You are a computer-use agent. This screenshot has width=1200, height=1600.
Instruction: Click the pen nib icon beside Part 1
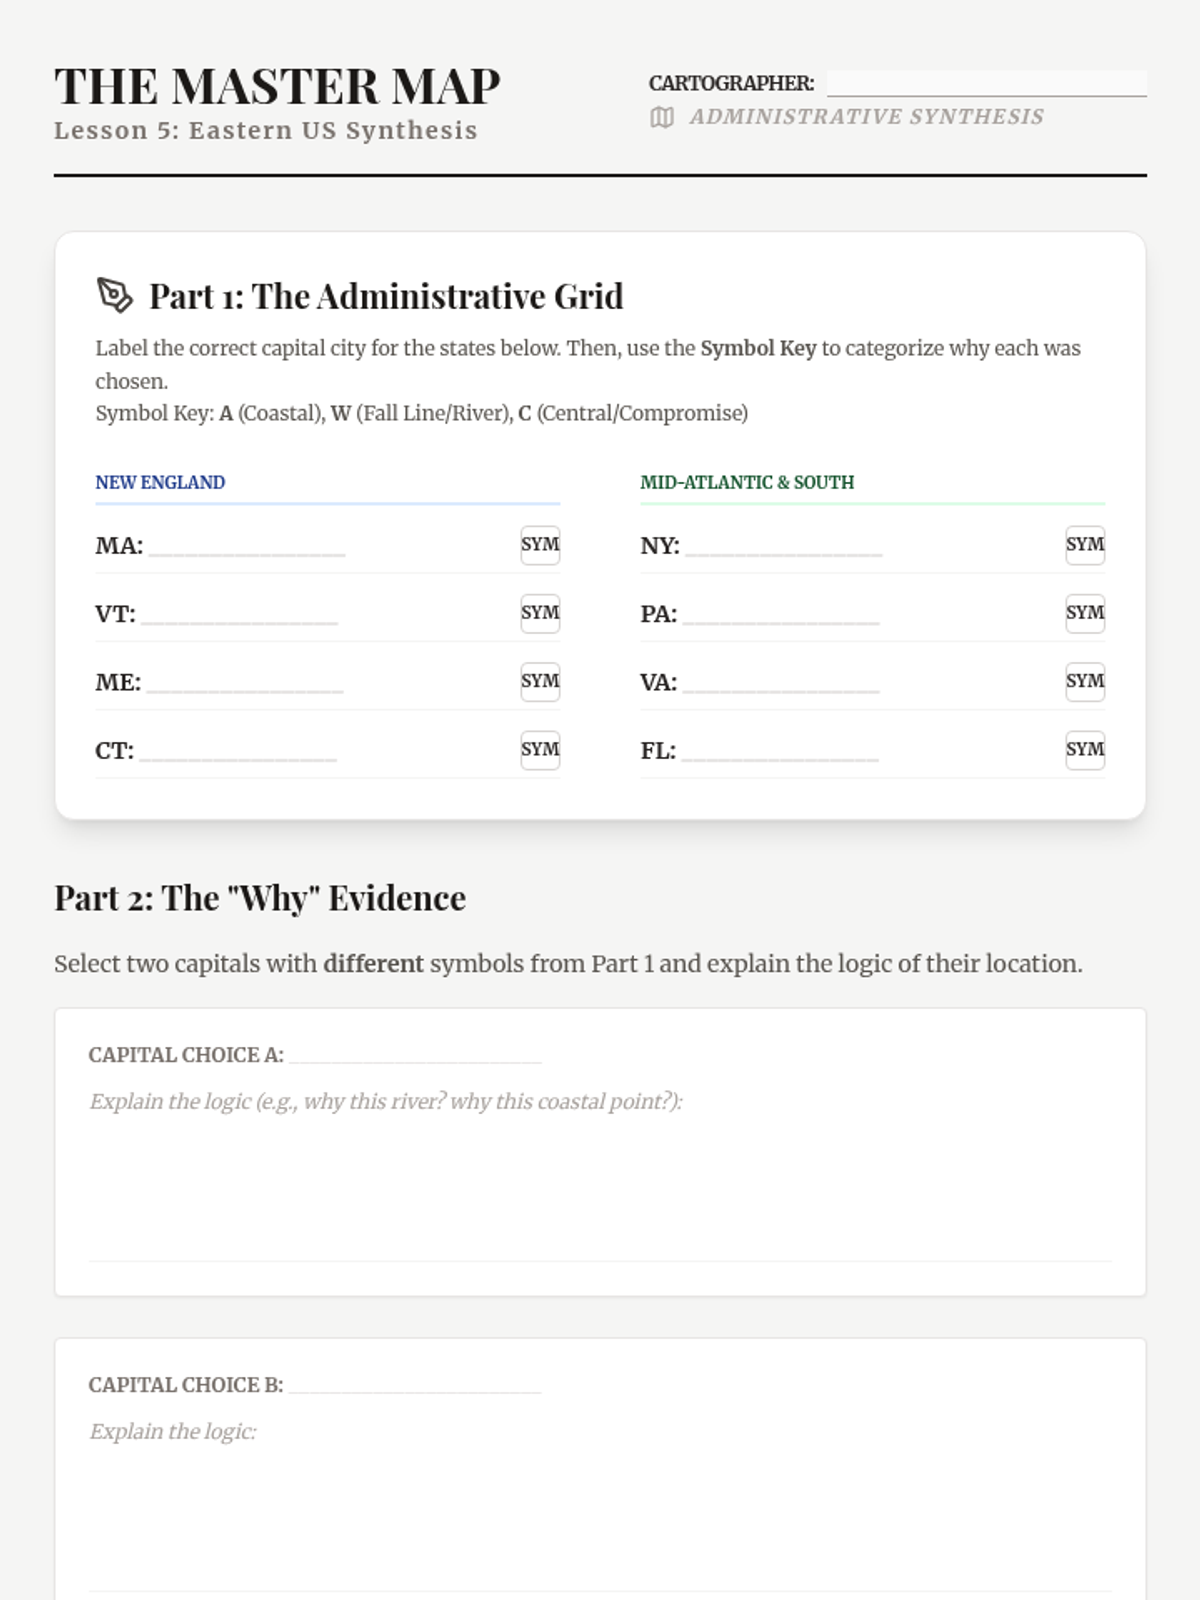[x=114, y=295]
